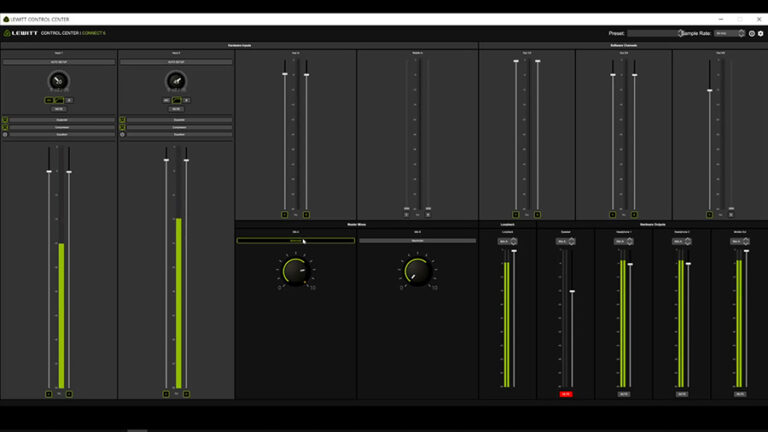
Task: Open the Compressor settings bar on Input 2
Action: 179,127
